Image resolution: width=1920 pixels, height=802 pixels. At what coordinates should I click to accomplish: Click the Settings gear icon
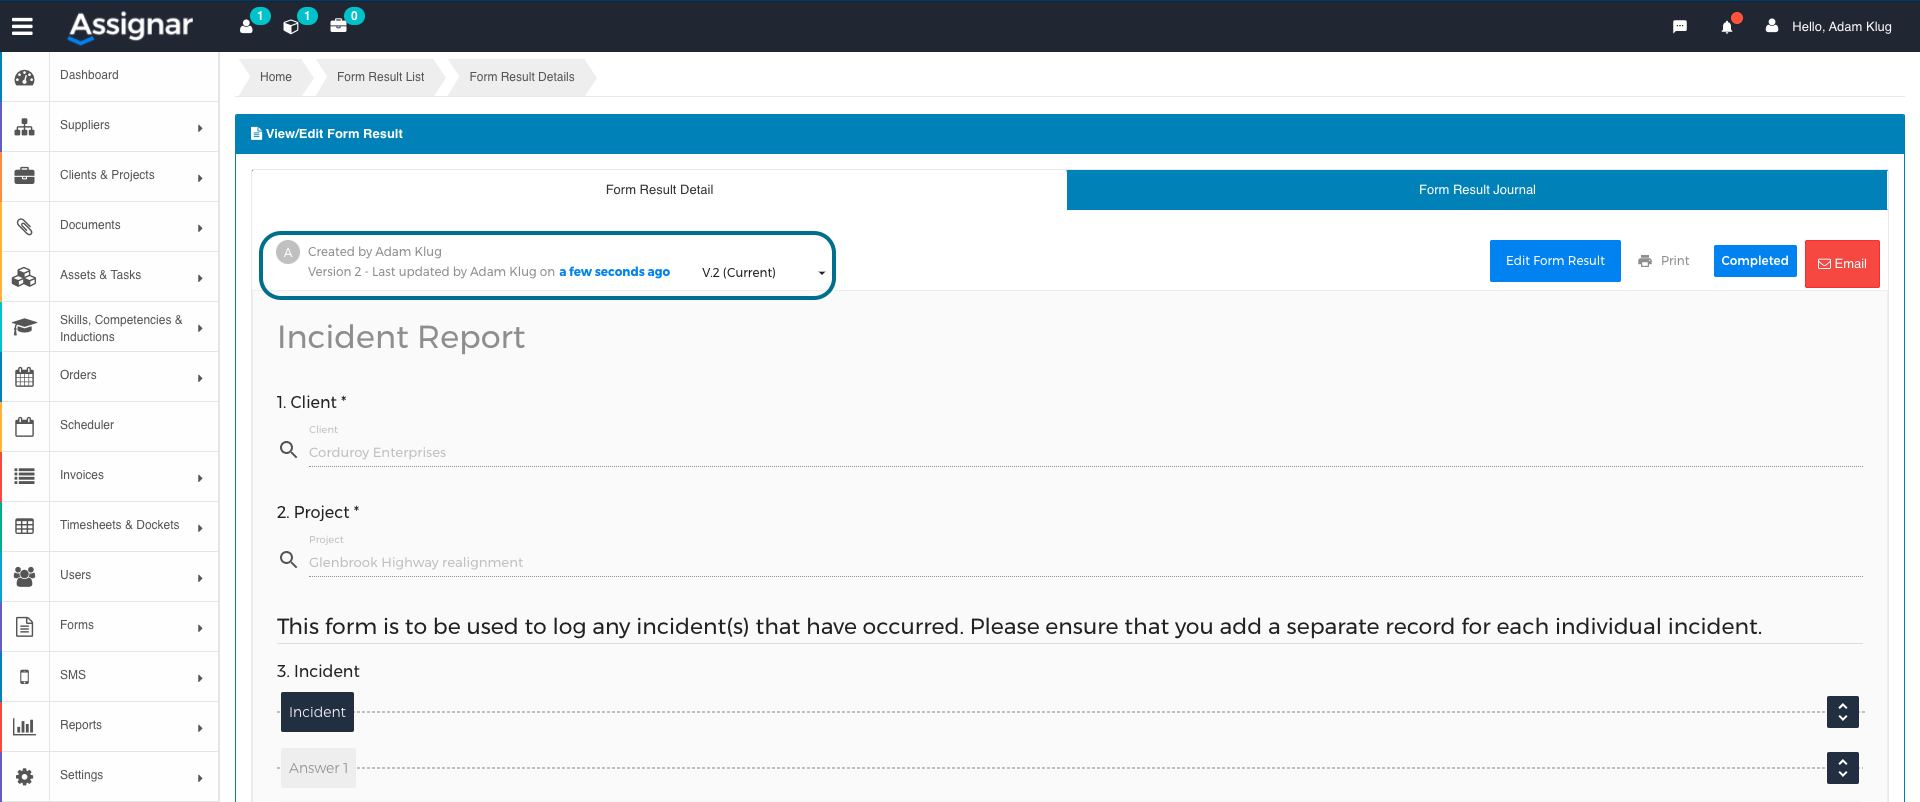[x=25, y=777]
